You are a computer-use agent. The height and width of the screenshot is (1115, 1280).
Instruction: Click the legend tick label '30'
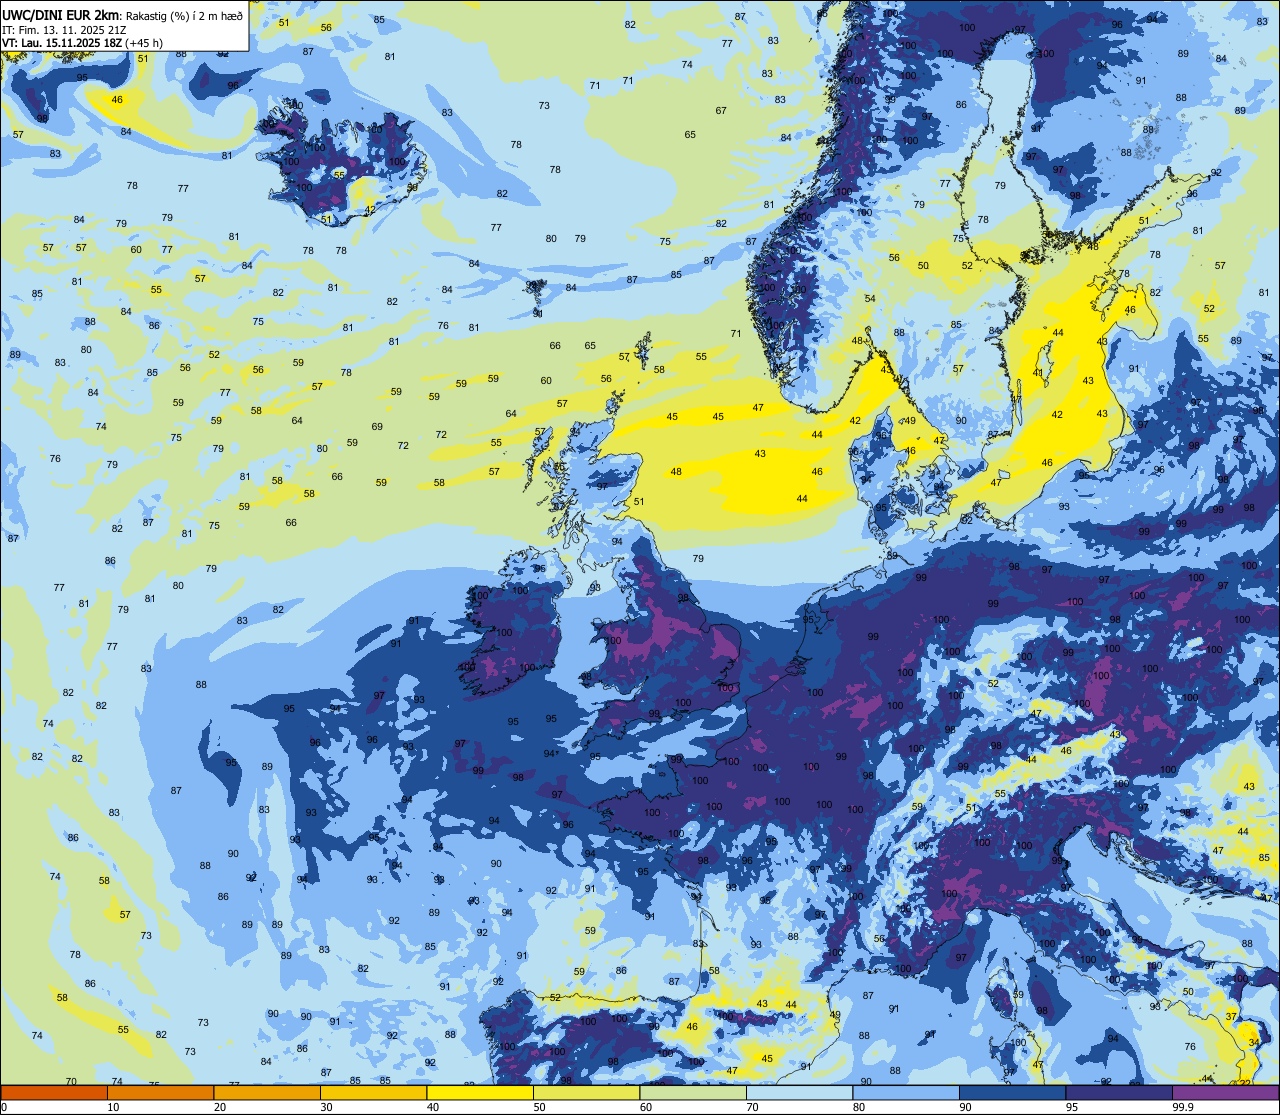click(x=326, y=1107)
